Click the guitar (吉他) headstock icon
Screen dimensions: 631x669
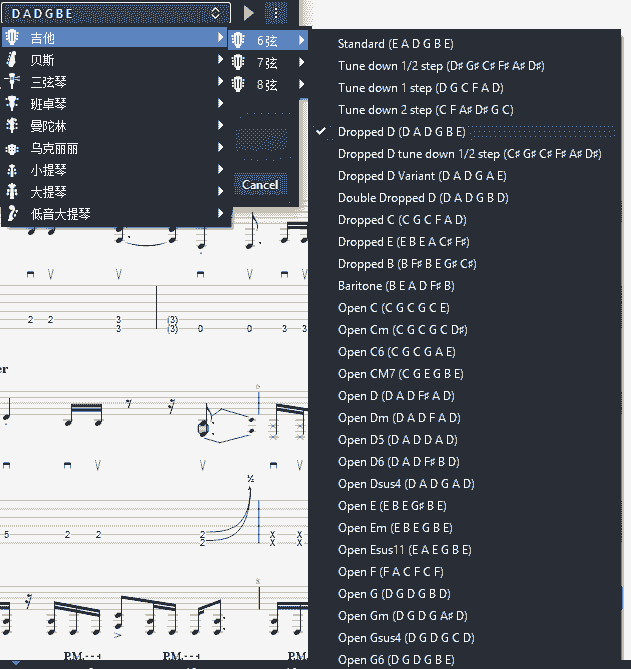click(x=12, y=38)
